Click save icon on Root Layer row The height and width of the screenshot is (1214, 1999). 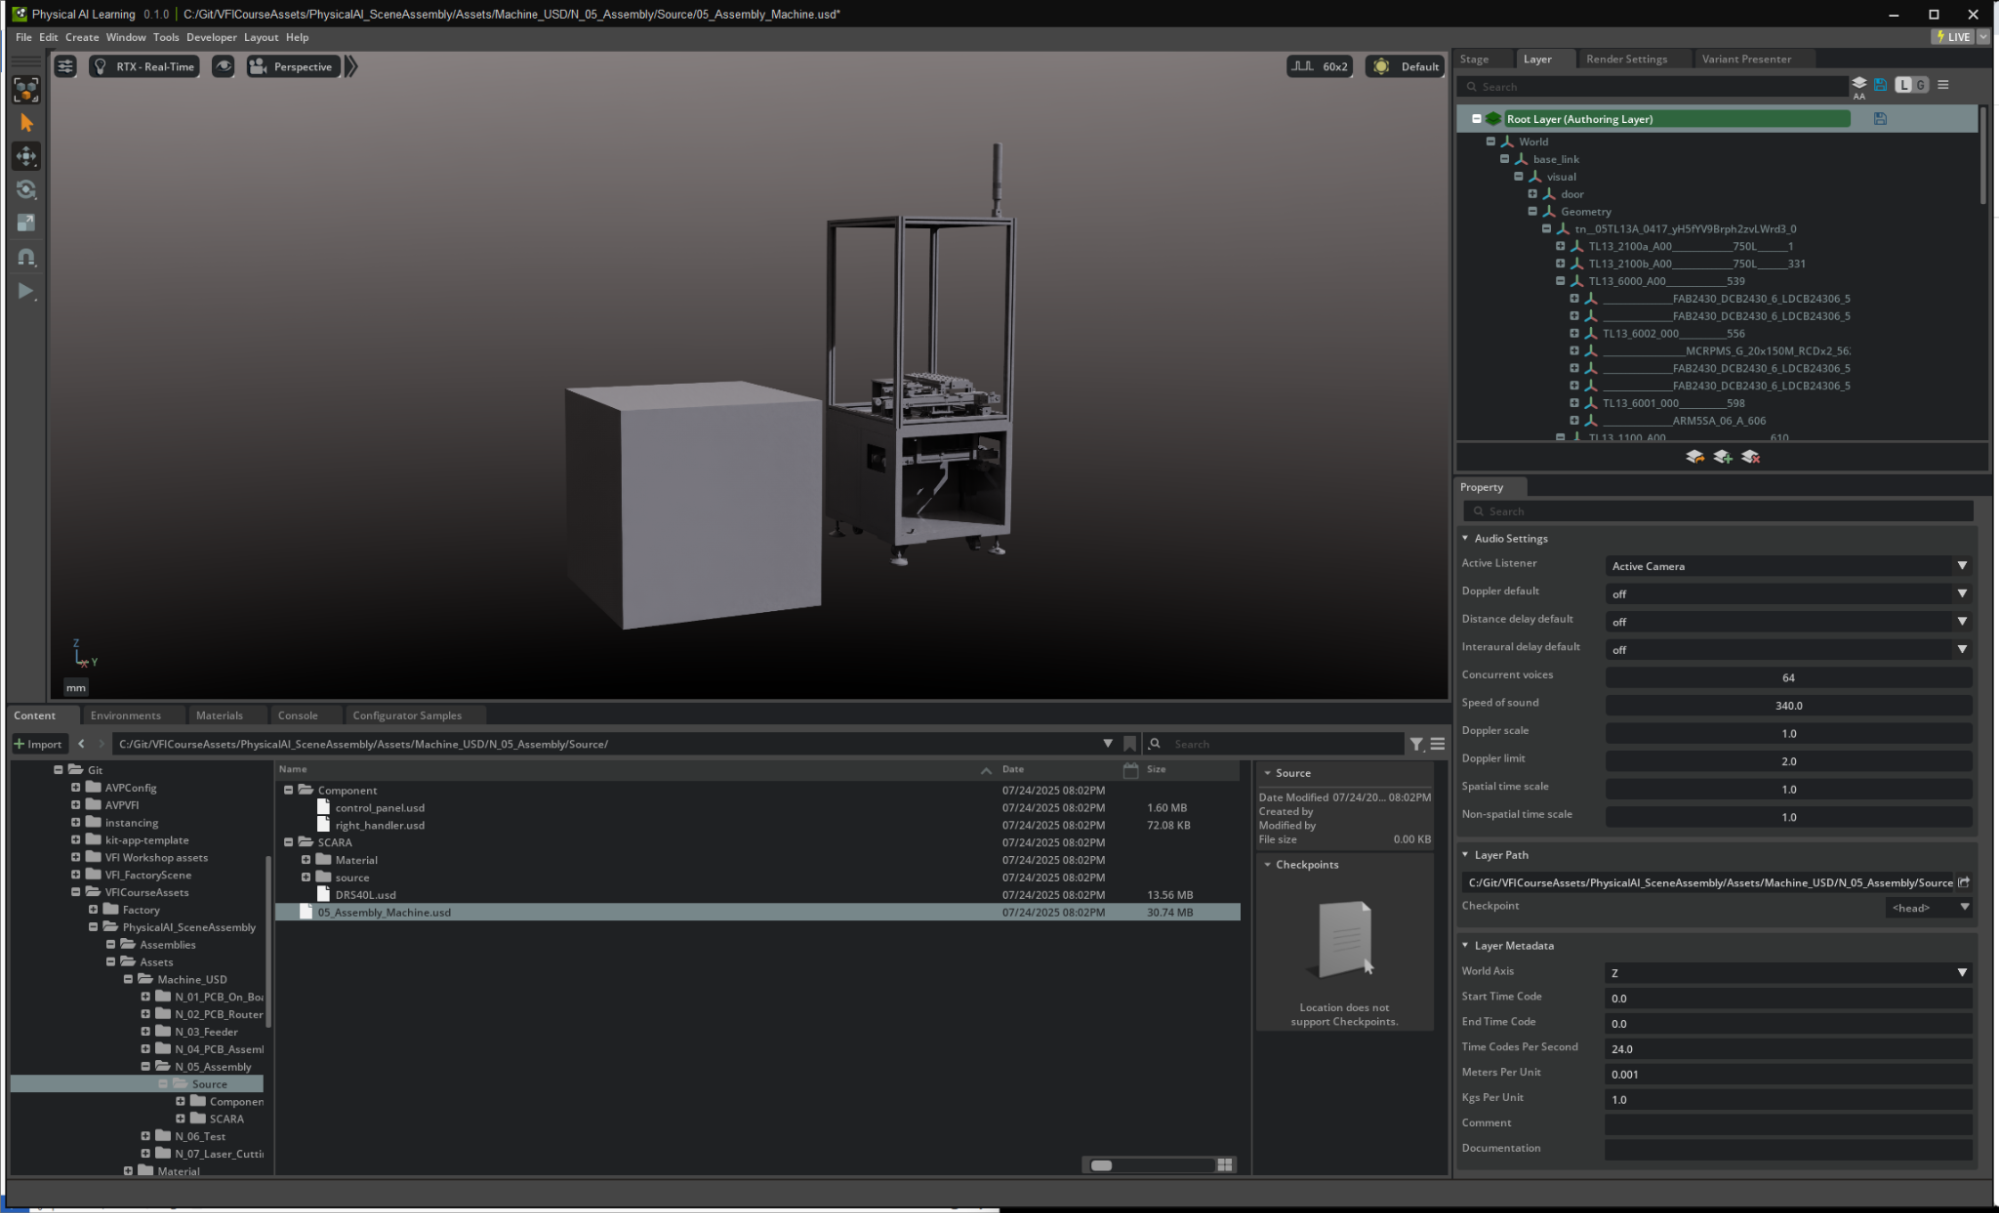(1880, 119)
